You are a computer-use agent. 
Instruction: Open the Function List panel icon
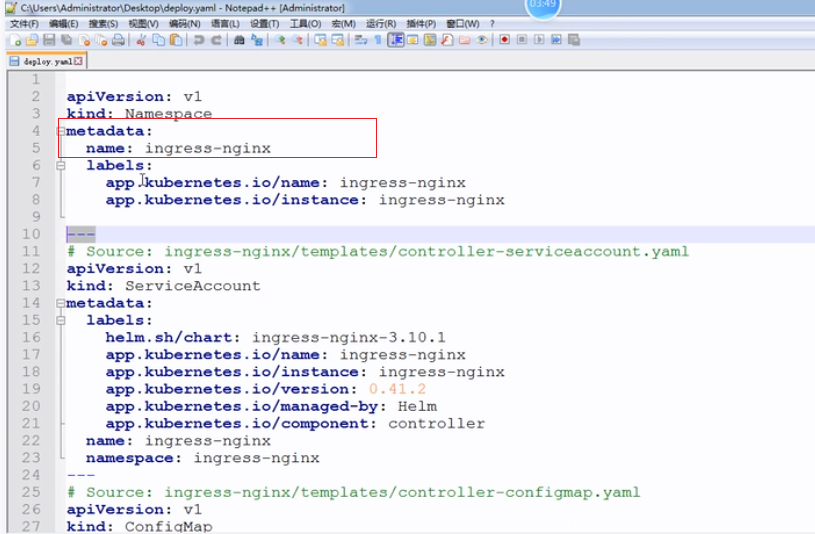point(447,40)
